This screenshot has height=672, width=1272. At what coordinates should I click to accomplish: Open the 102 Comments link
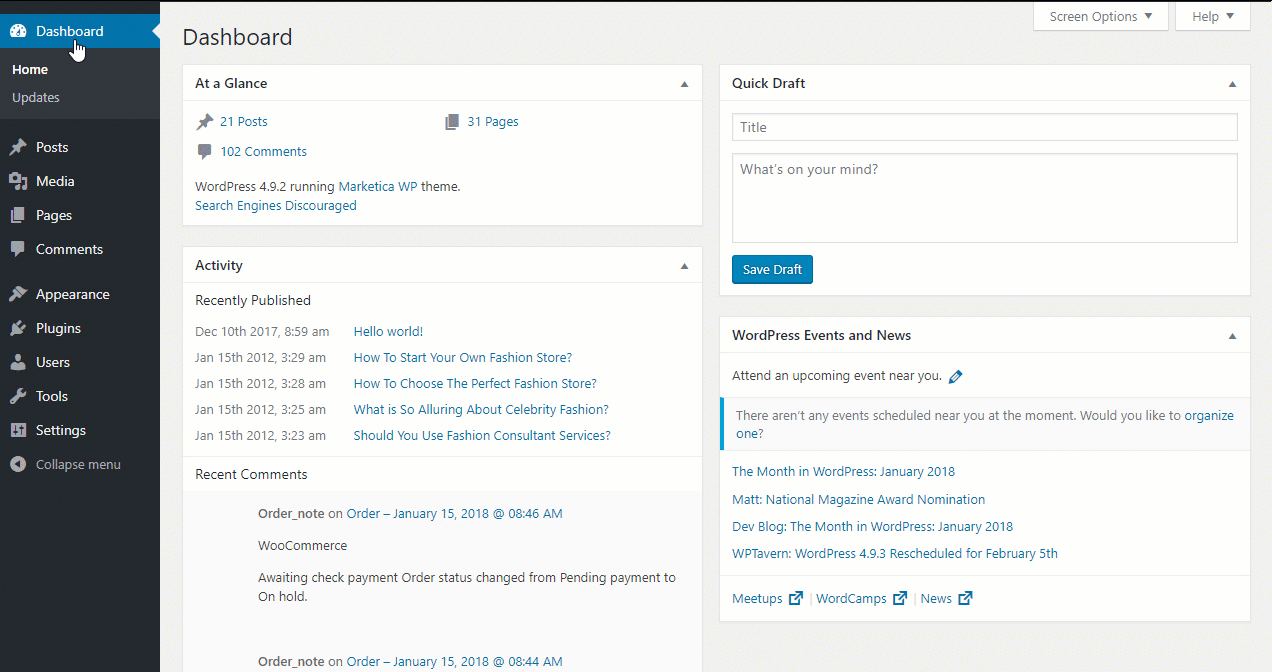tap(264, 152)
